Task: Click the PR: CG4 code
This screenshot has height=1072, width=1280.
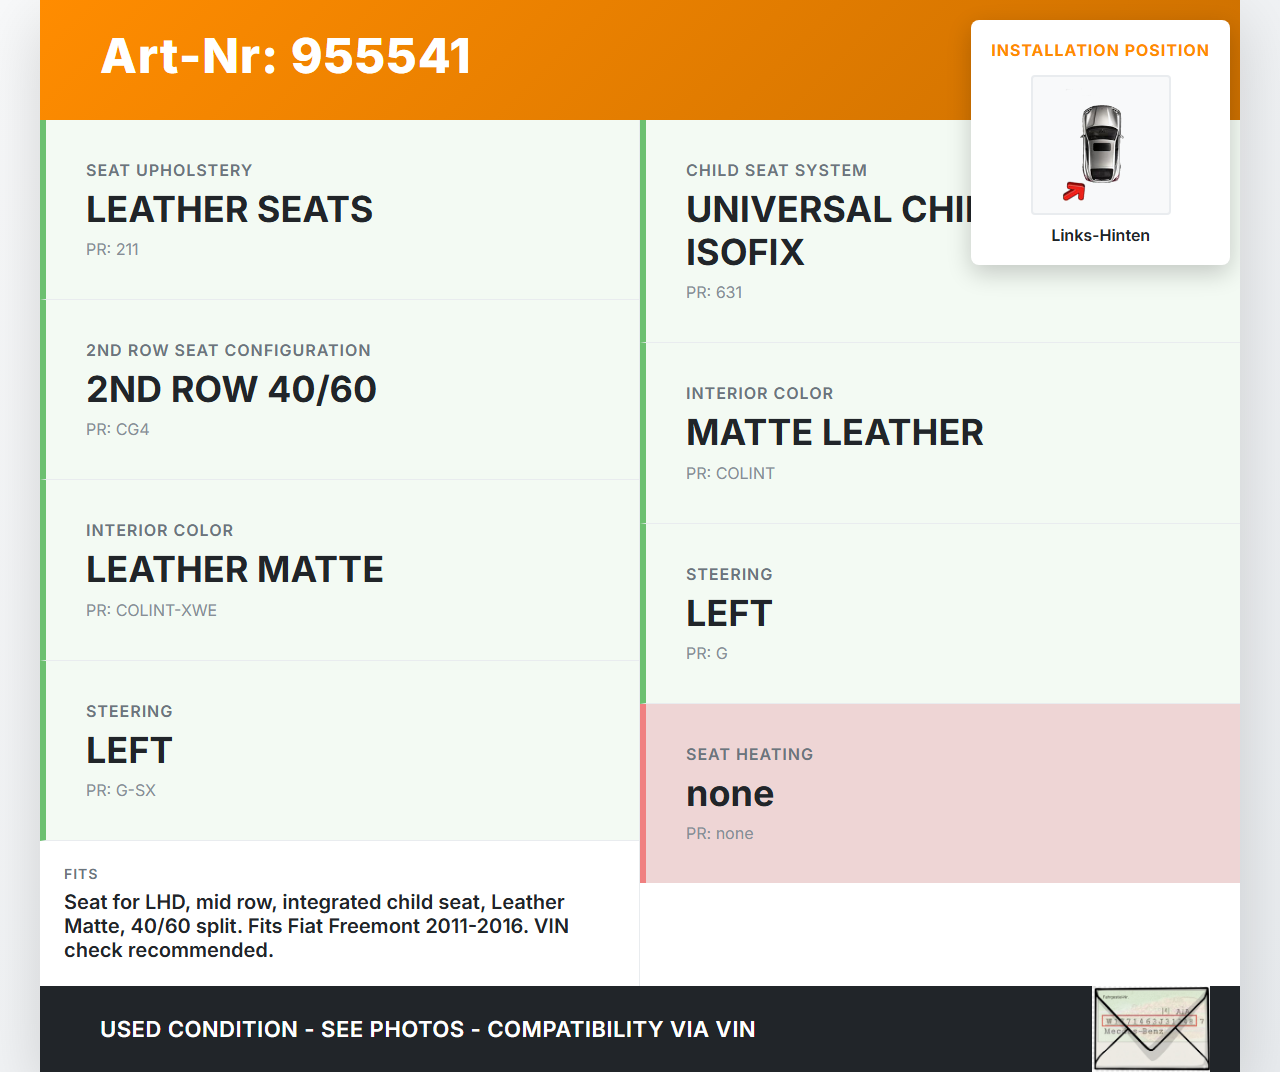Action: 117,430
